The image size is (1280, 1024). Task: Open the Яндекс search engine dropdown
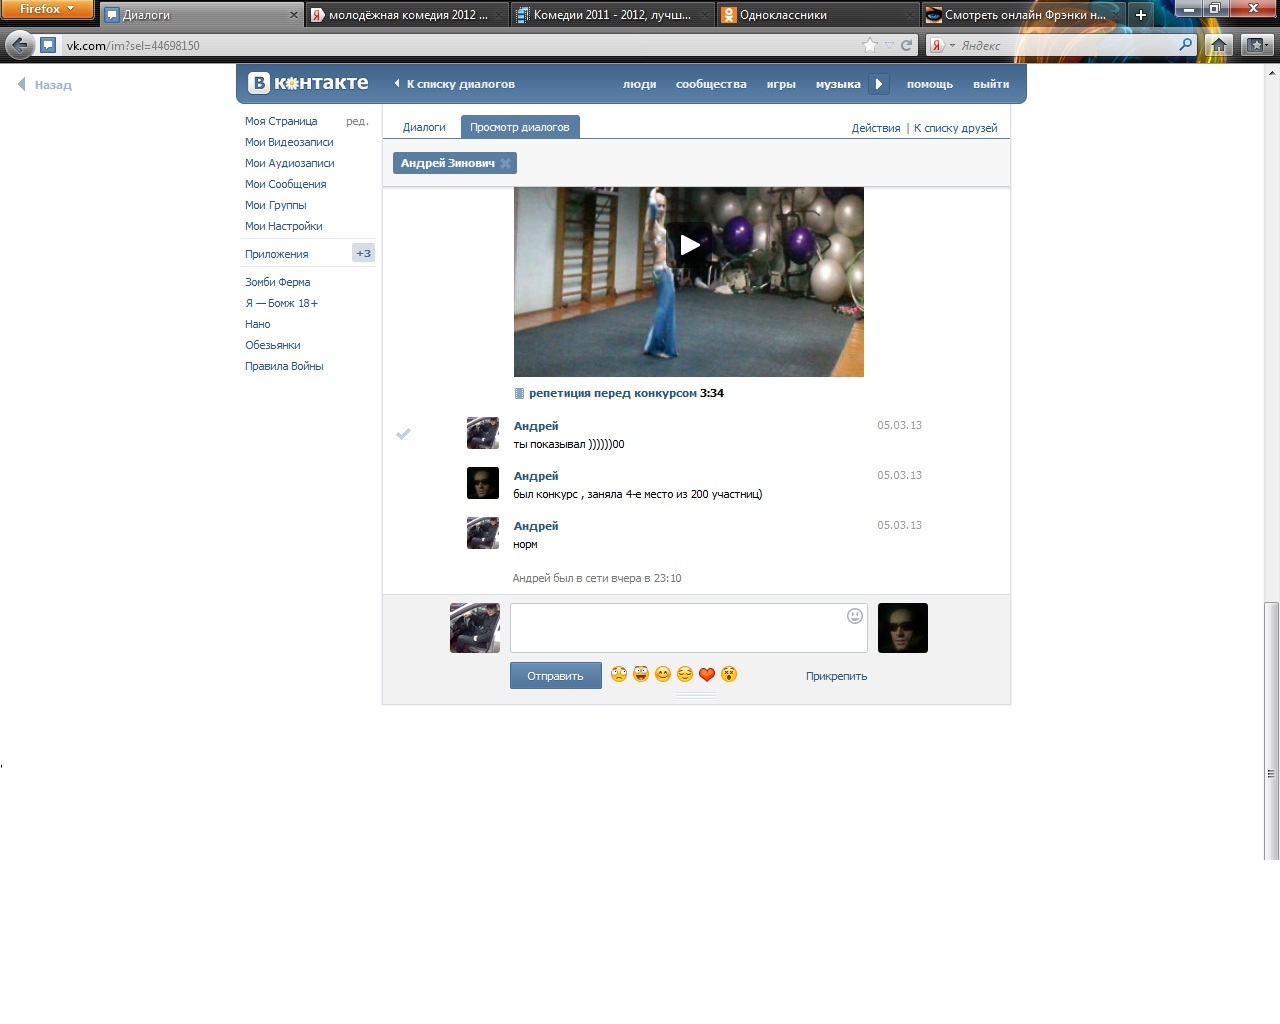(x=942, y=45)
